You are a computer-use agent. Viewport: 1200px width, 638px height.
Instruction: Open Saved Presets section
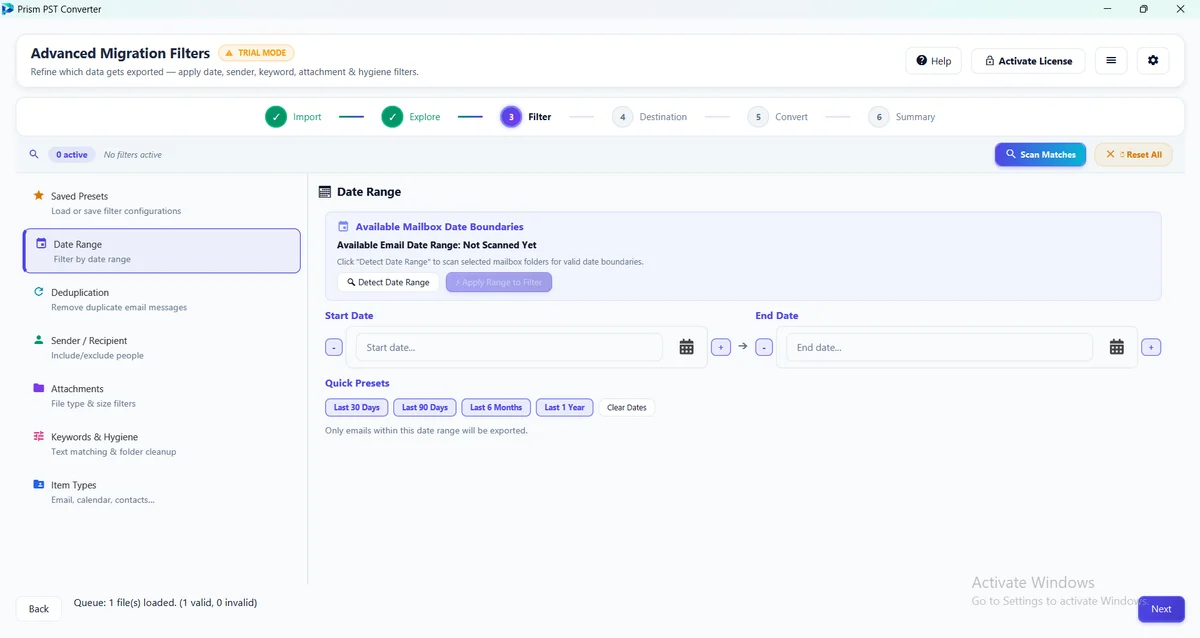(x=161, y=203)
